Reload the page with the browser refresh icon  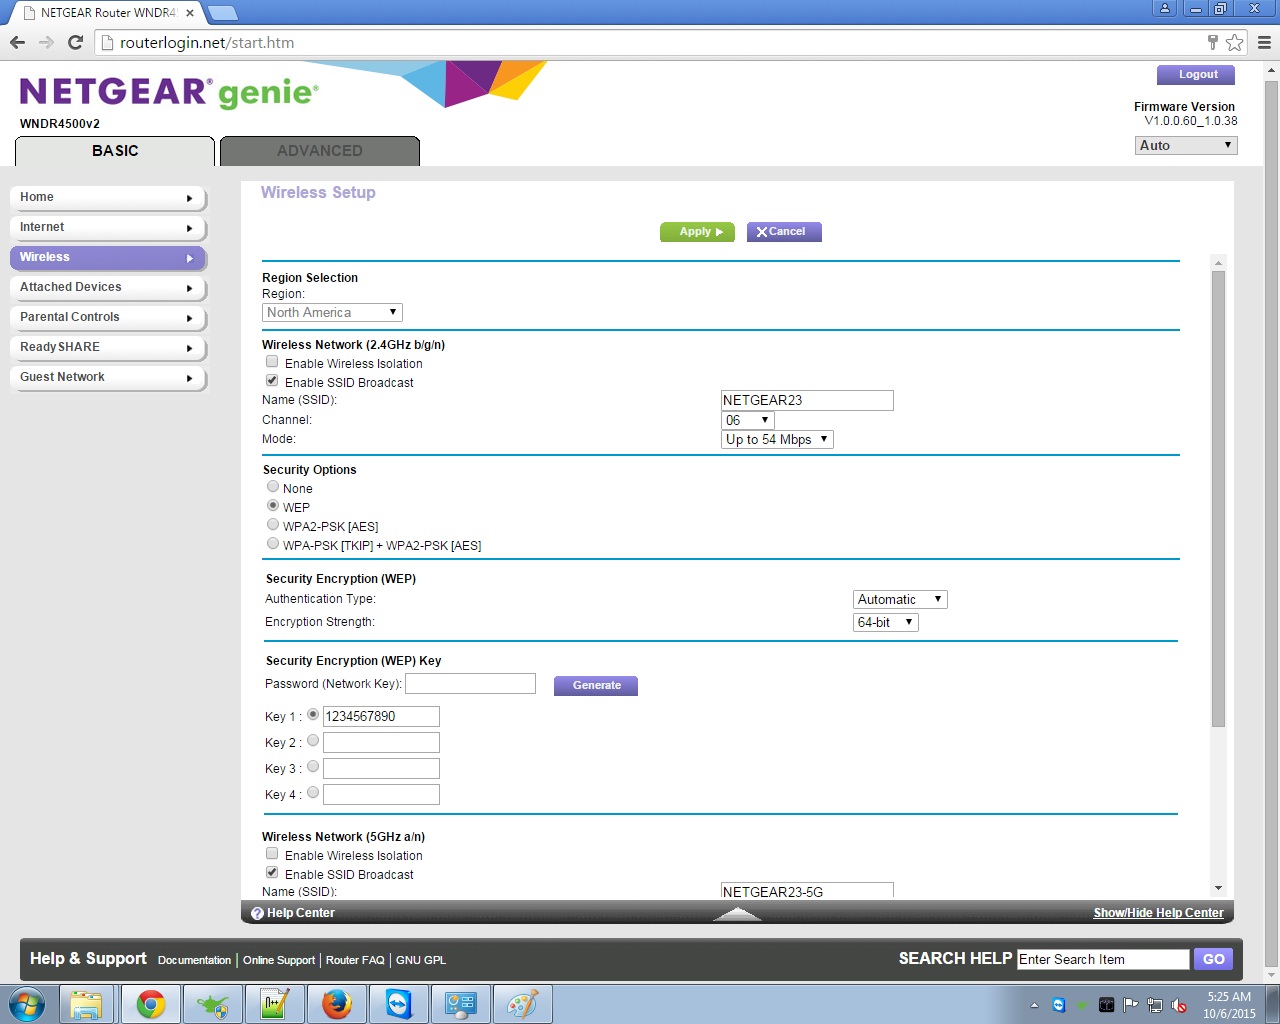[x=75, y=42]
